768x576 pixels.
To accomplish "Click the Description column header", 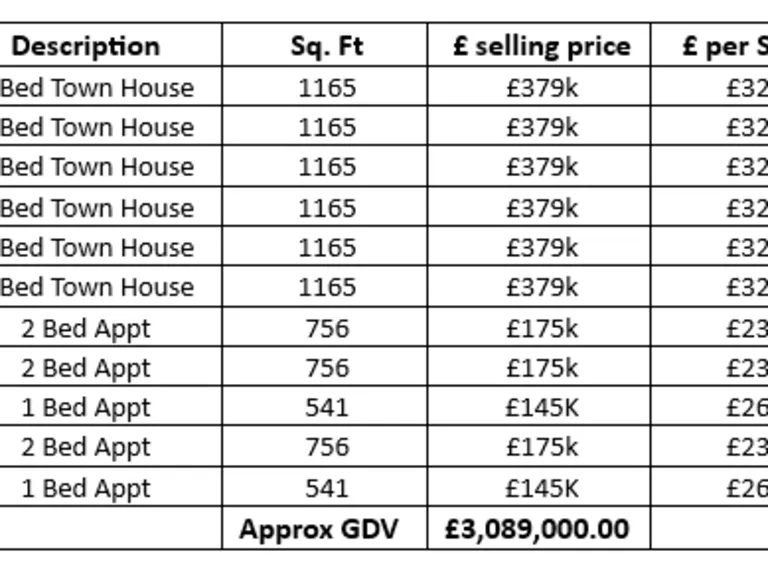I will [x=86, y=46].
